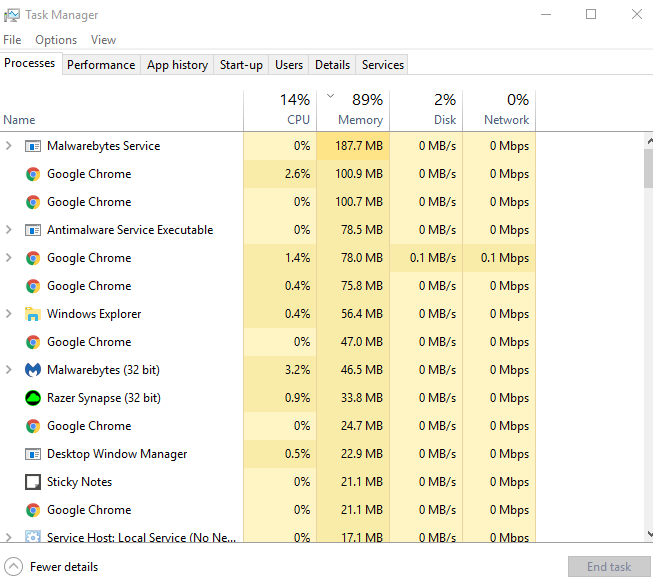653x585 pixels.
Task: Select the Google Chrome icon using 47.0 MB
Action: tap(33, 342)
